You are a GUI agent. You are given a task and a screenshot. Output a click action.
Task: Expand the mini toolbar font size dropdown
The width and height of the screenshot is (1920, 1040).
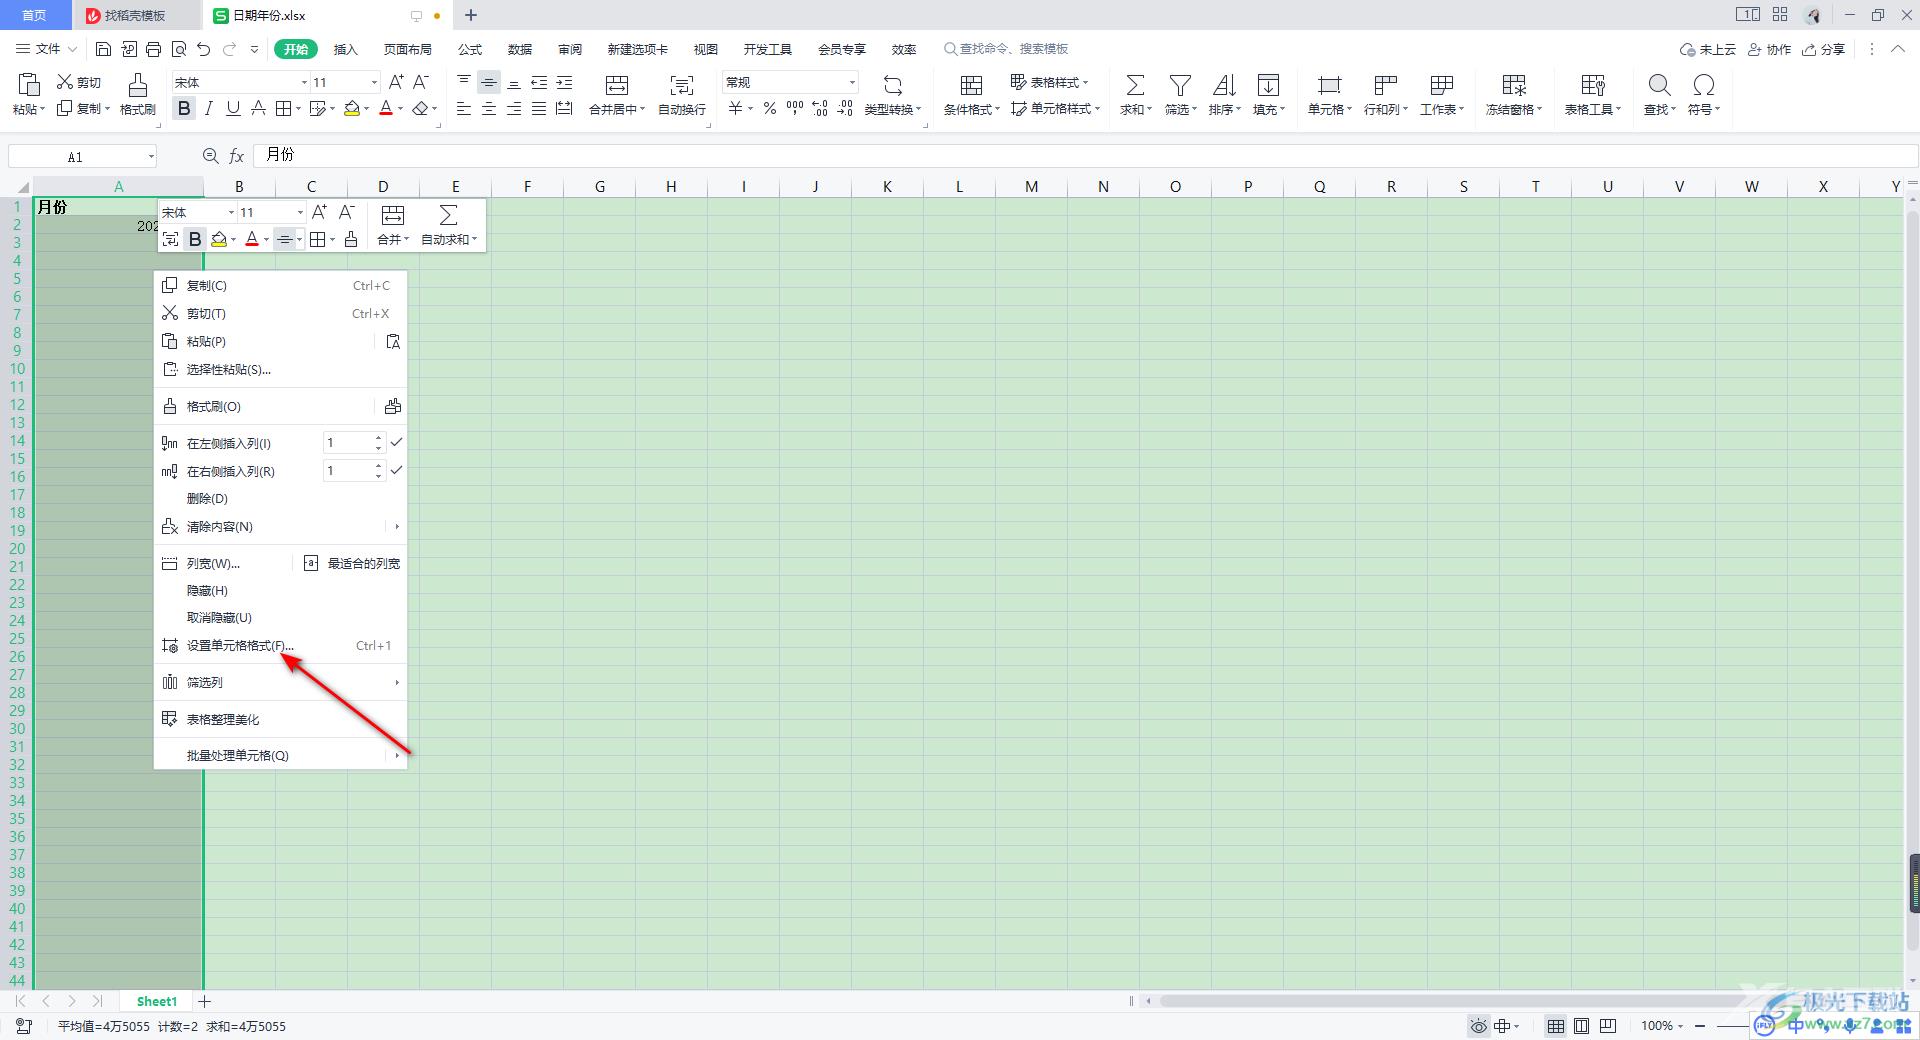(x=299, y=212)
